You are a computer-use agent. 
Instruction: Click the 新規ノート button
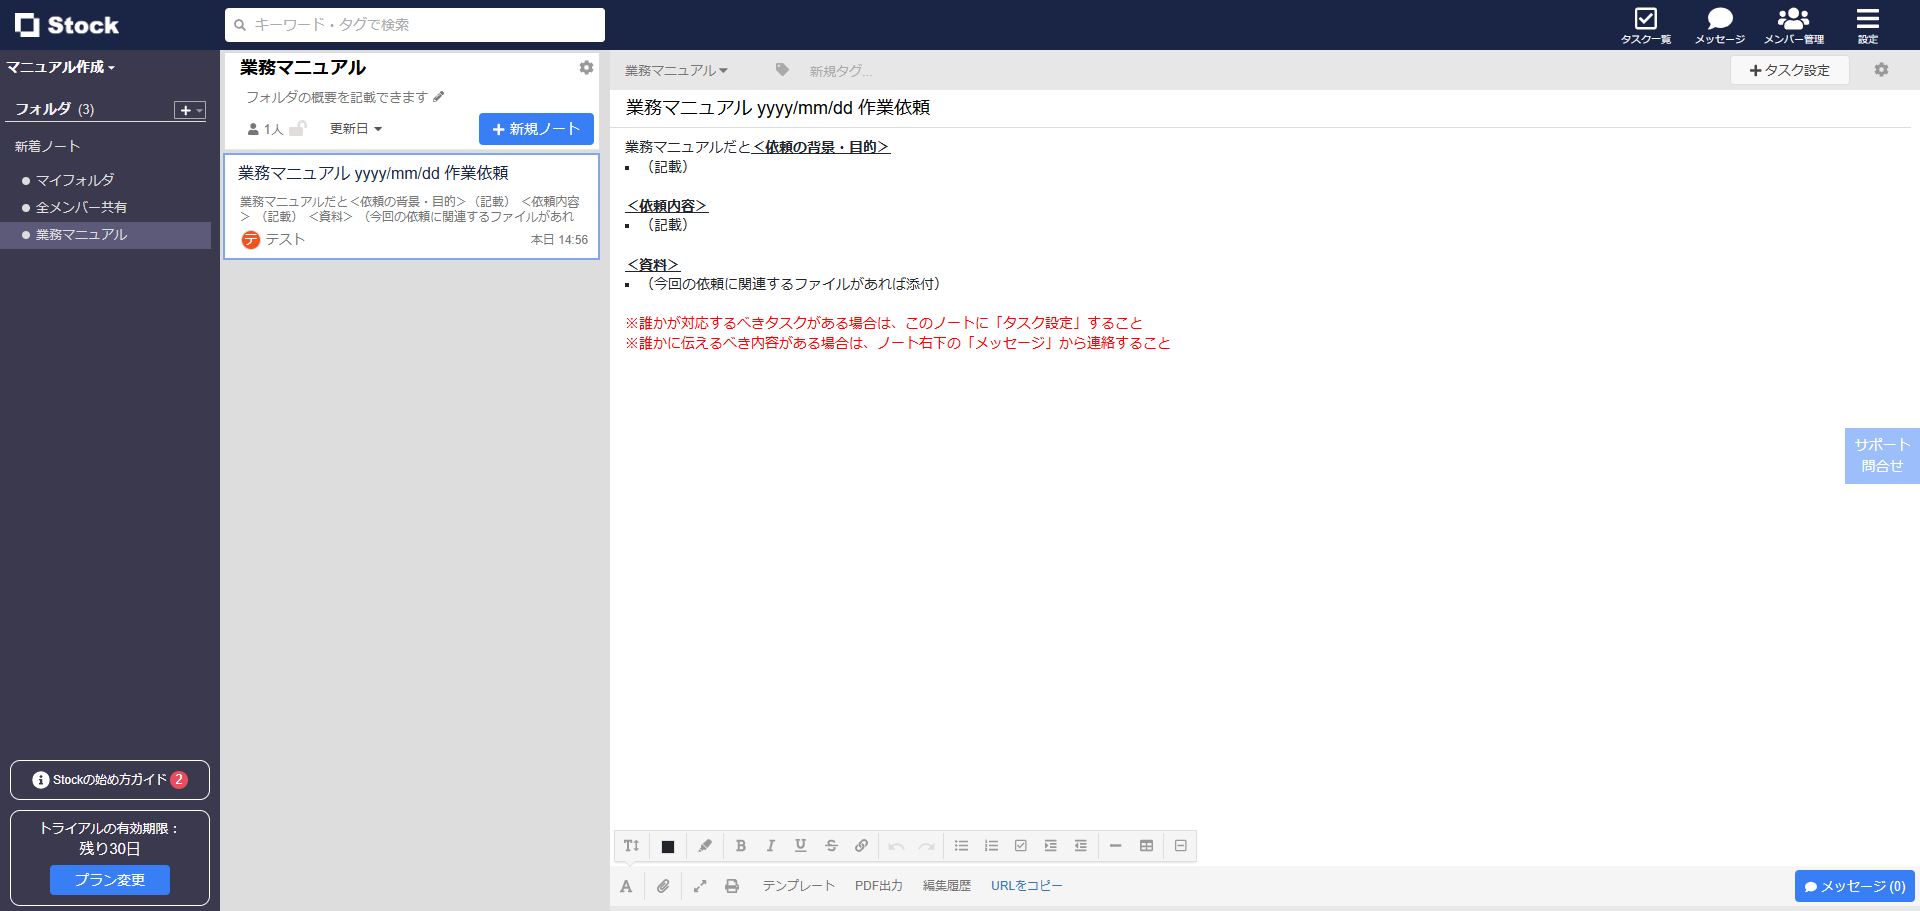pos(536,129)
